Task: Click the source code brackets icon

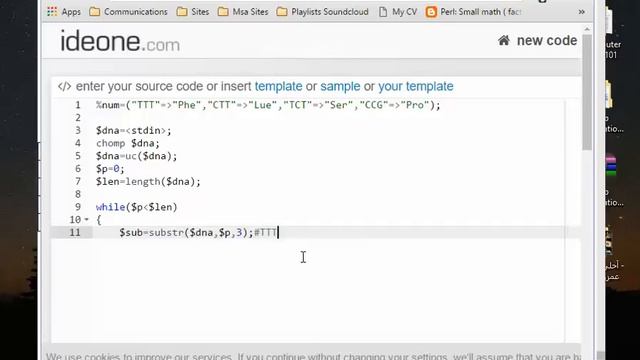Action: tap(64, 87)
